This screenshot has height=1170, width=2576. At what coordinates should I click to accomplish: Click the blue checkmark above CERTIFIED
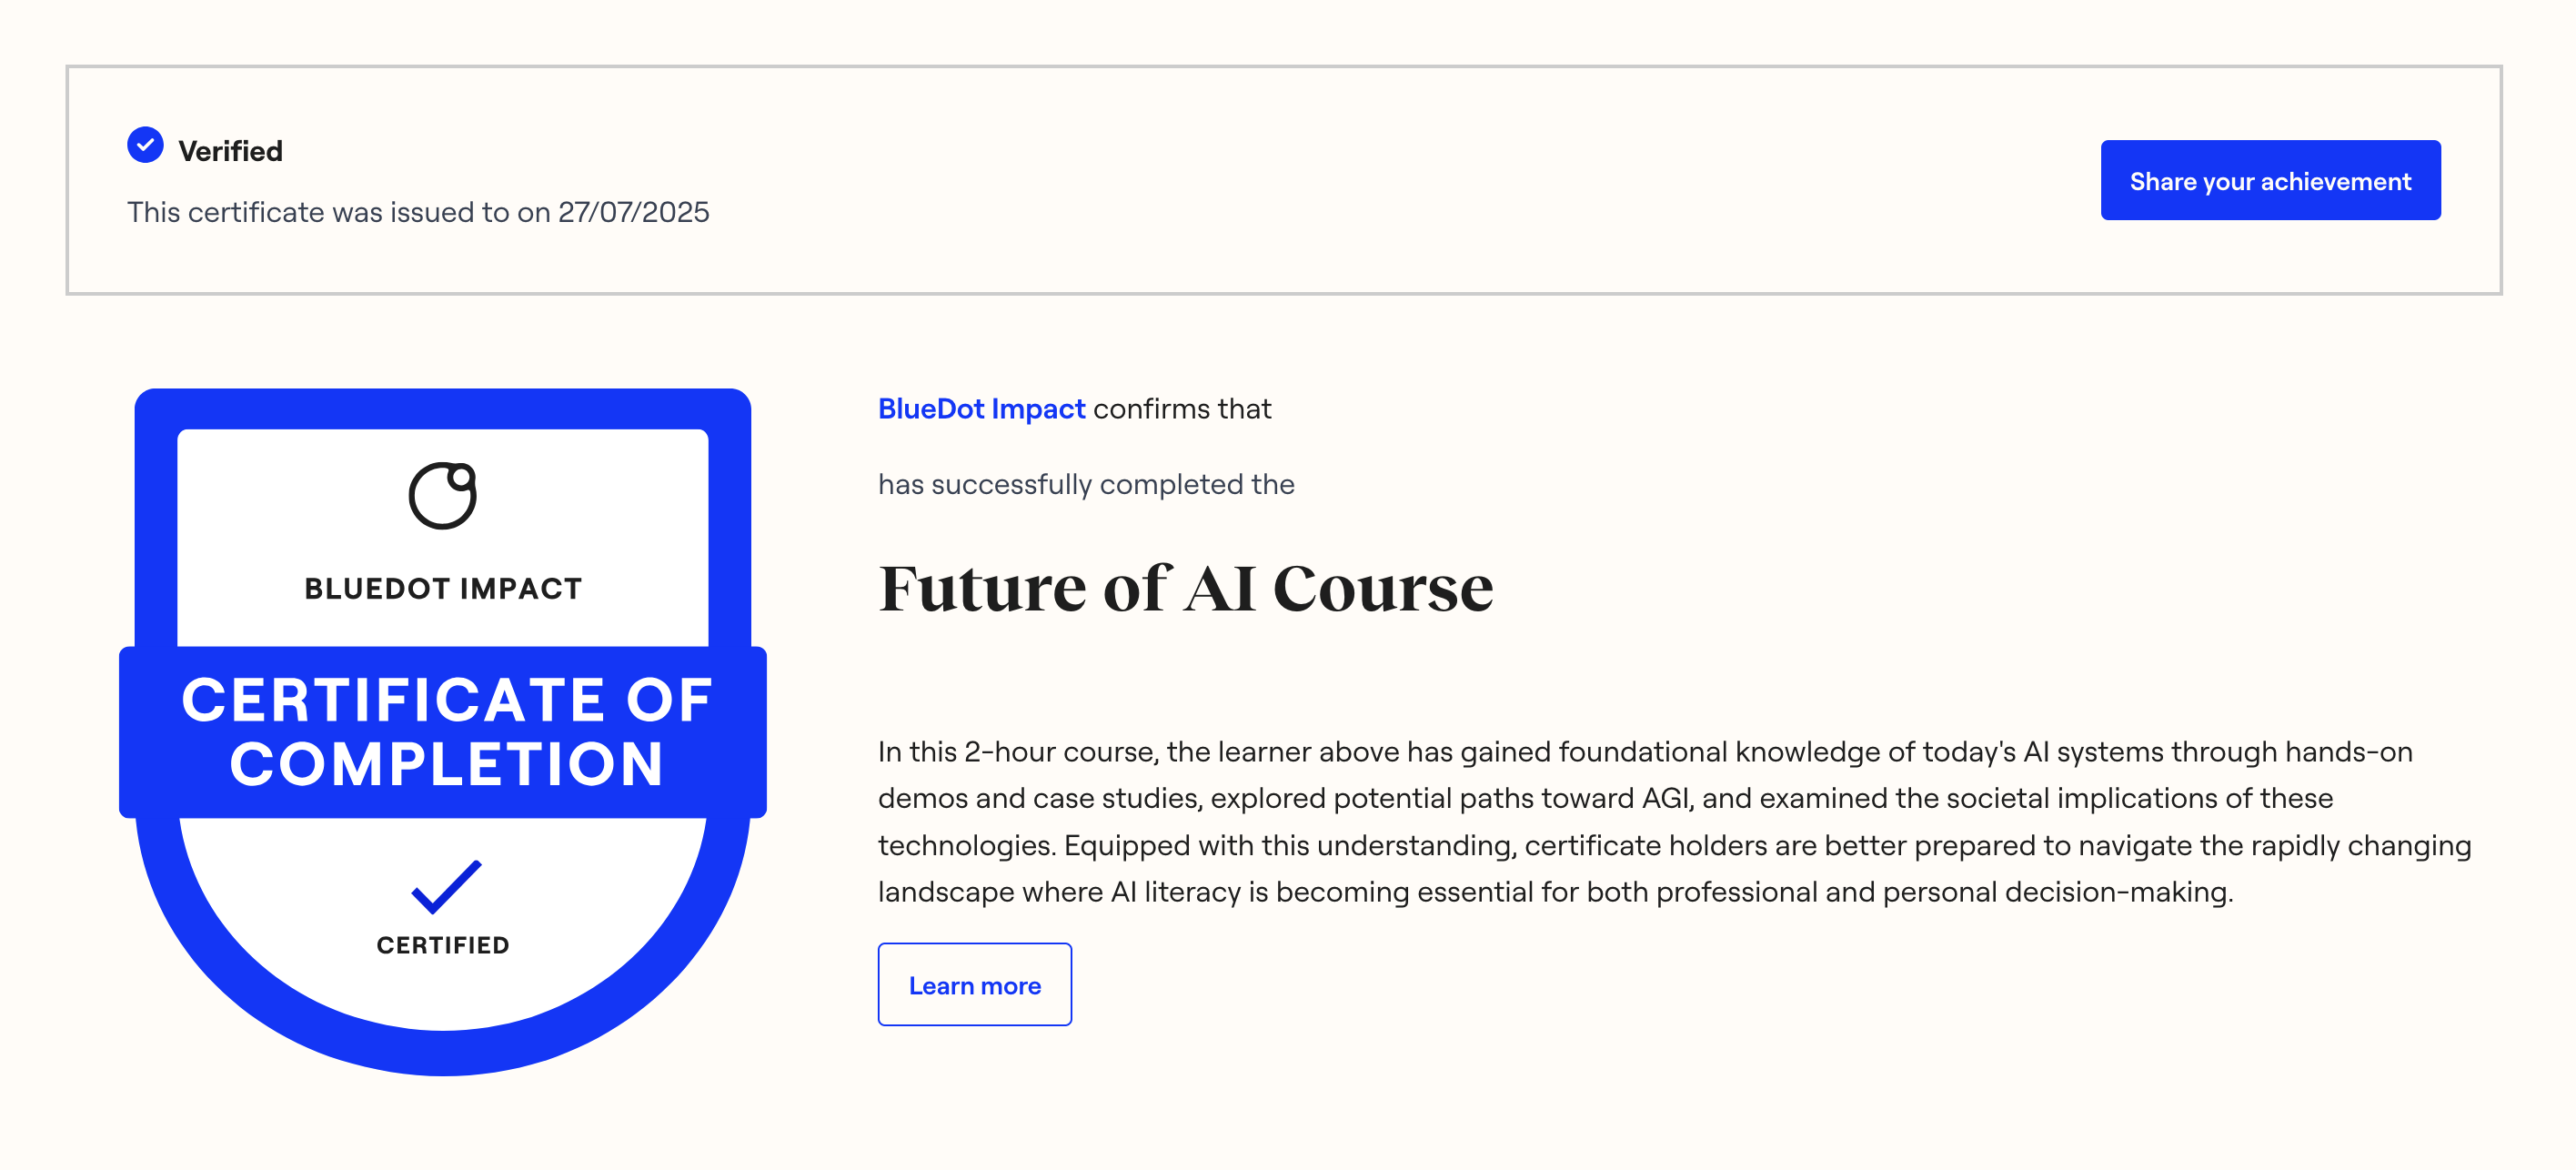[446, 886]
